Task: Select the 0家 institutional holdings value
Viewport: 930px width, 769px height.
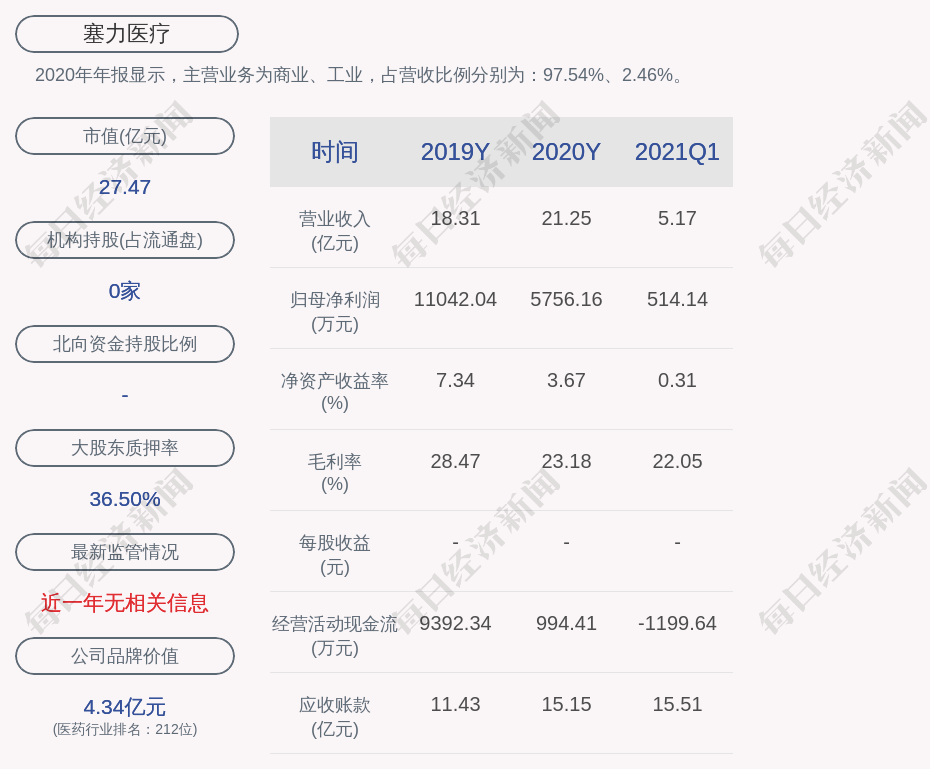Action: [125, 291]
